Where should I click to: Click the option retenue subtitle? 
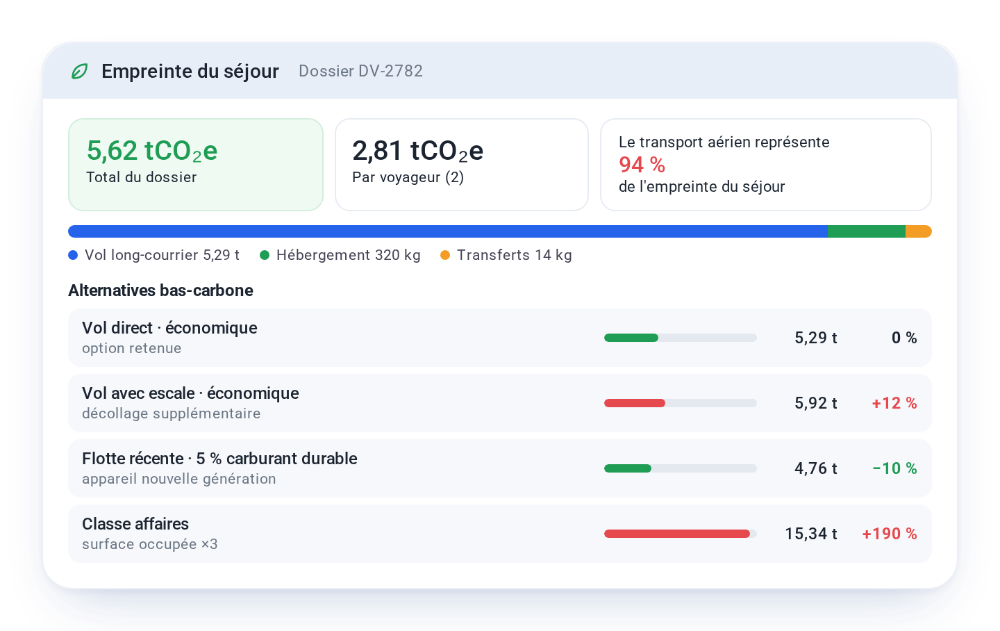coord(131,348)
